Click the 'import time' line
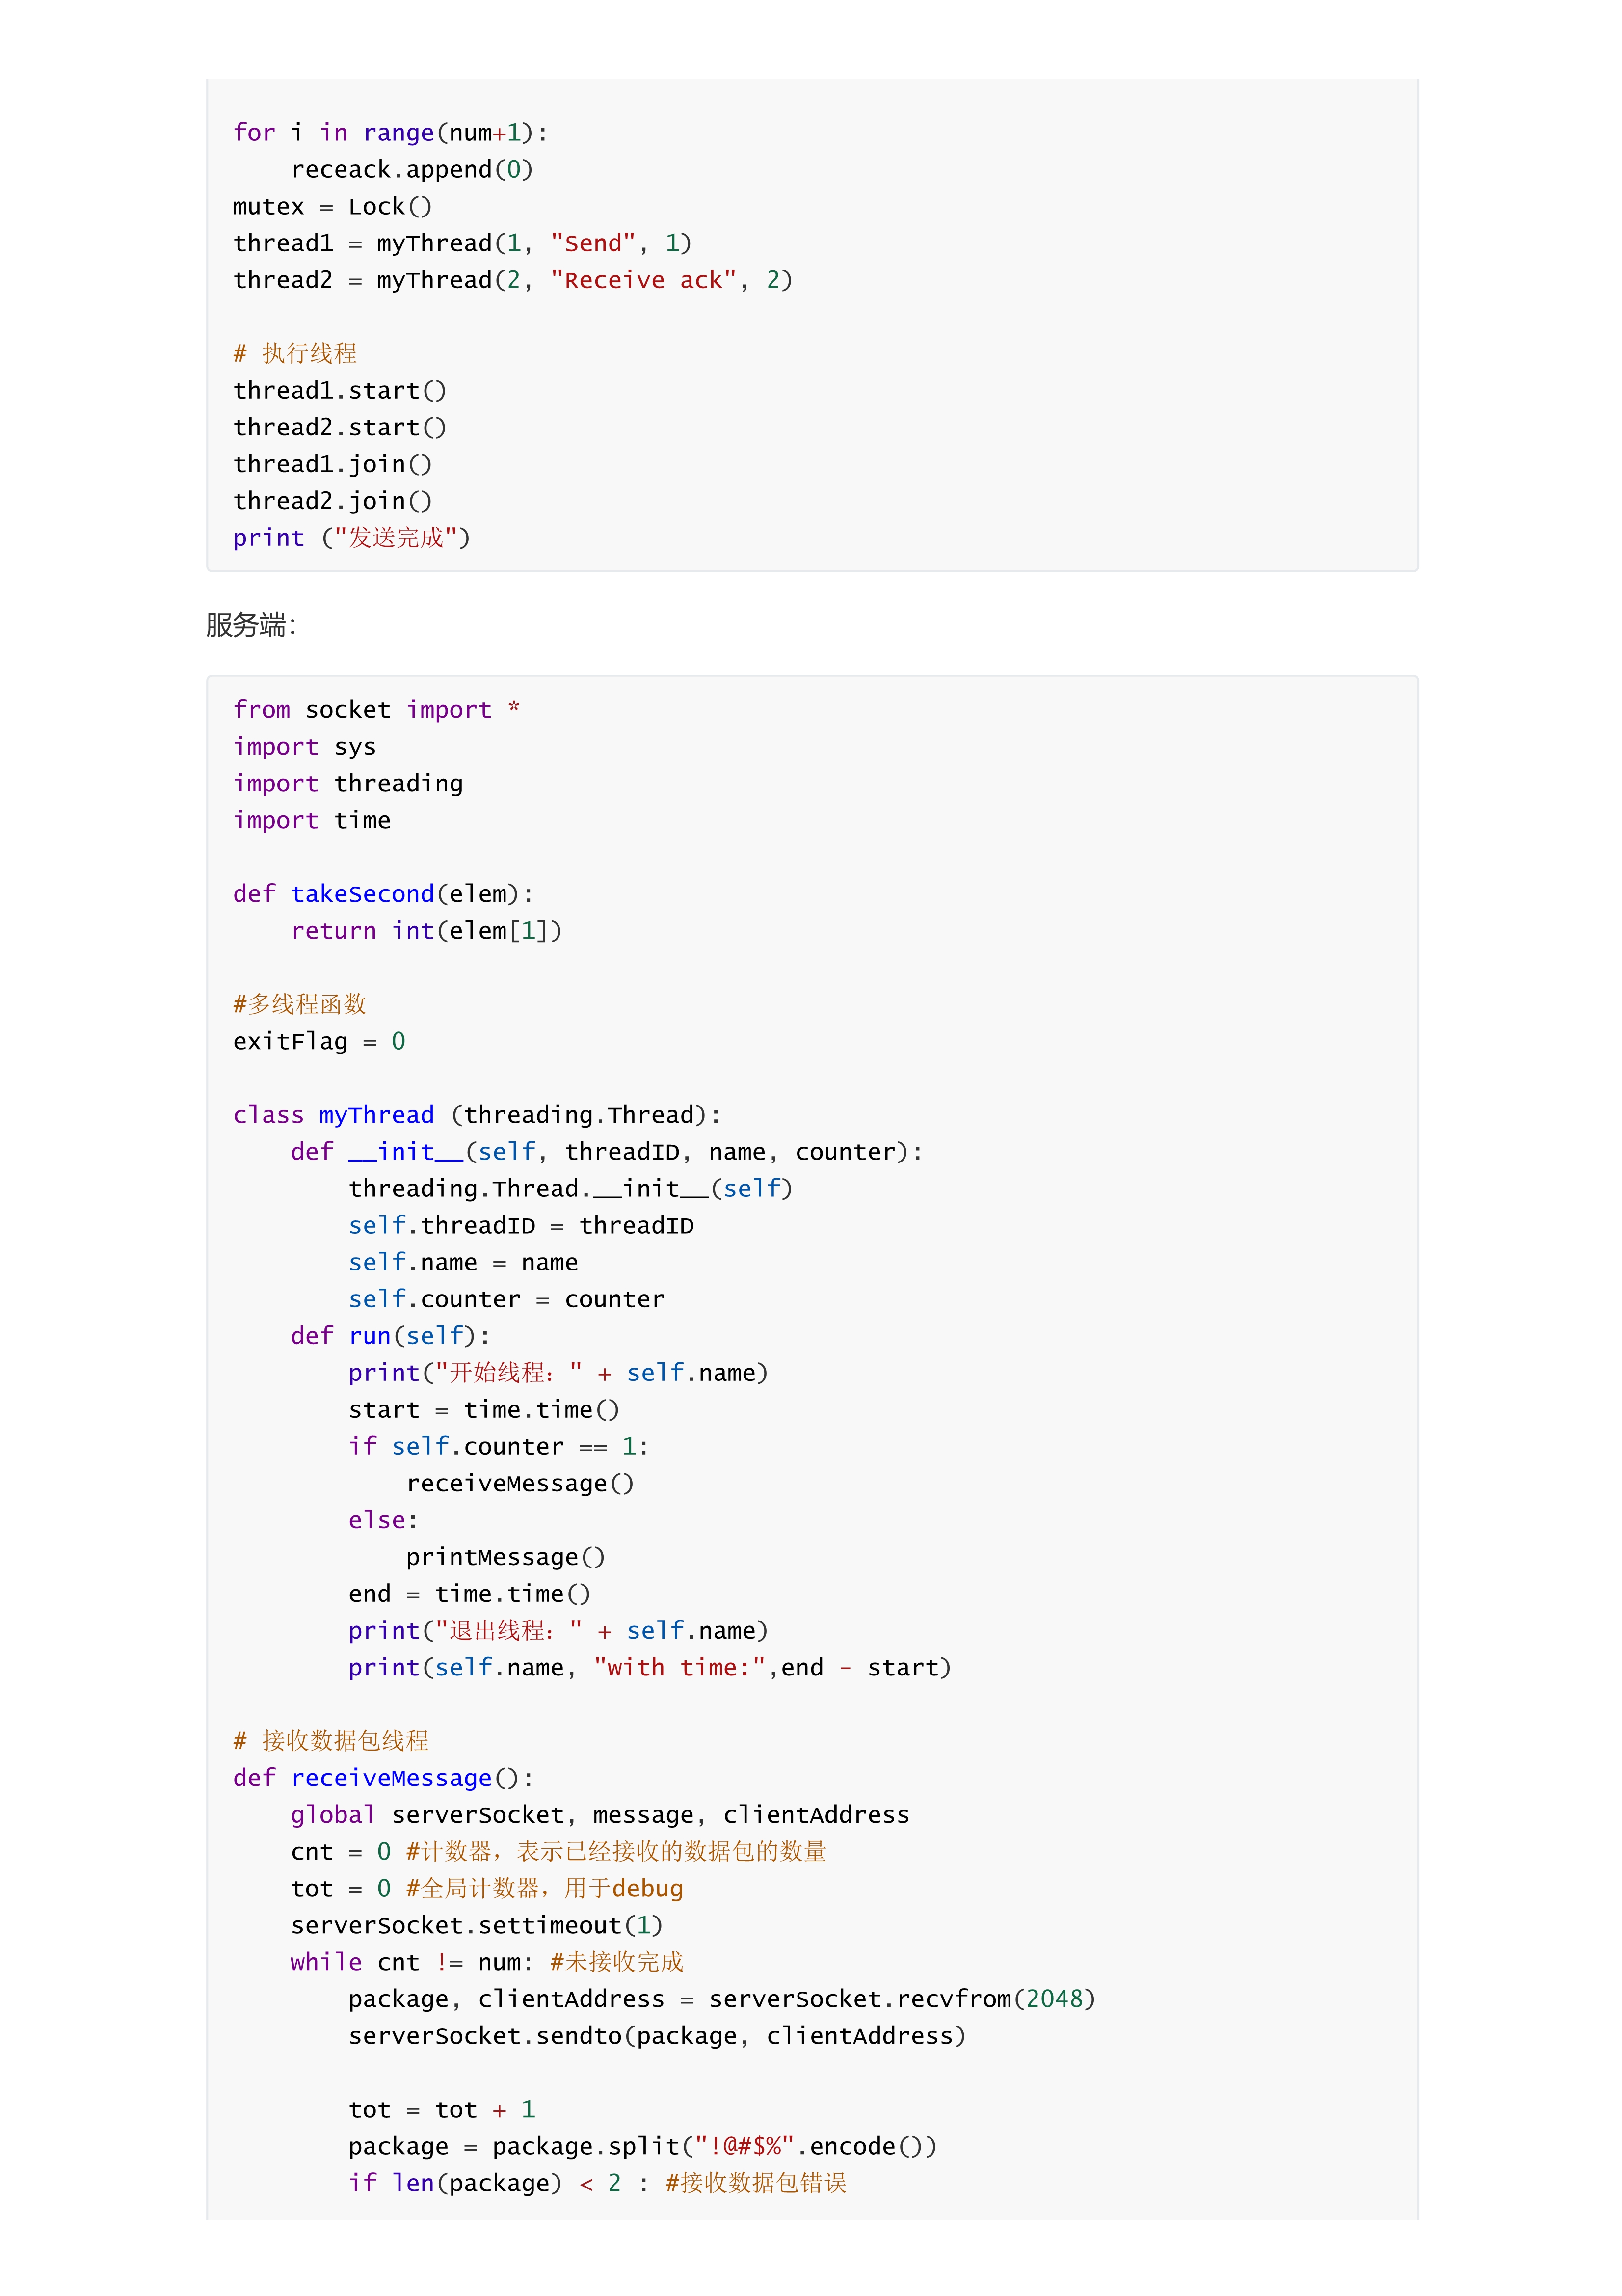 click(312, 821)
